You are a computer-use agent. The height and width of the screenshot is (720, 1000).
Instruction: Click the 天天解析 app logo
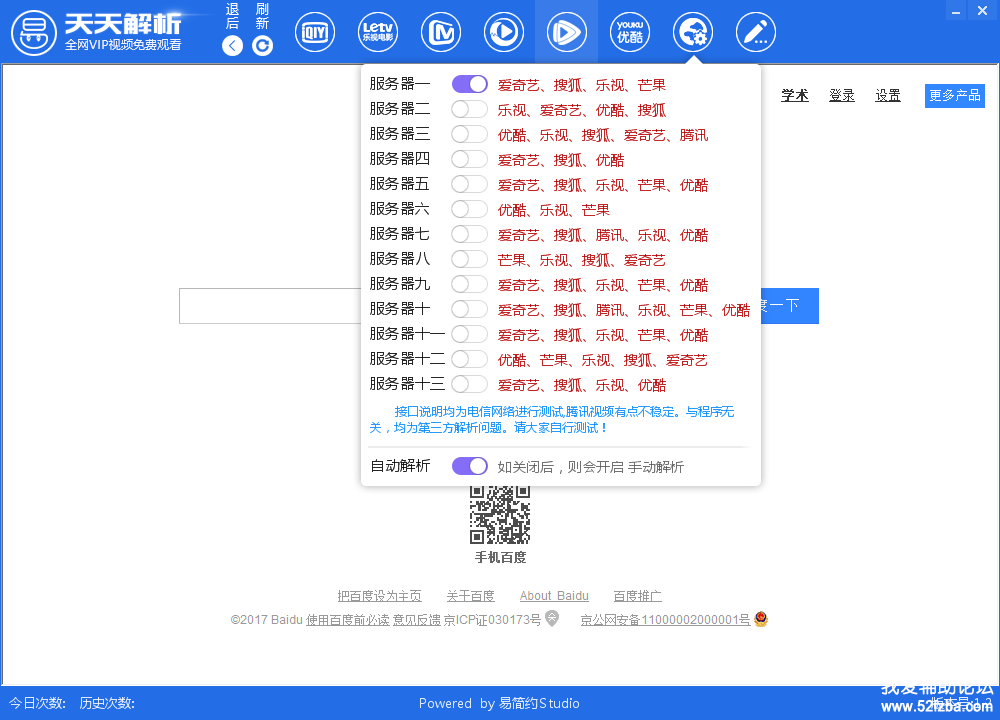tap(34, 33)
